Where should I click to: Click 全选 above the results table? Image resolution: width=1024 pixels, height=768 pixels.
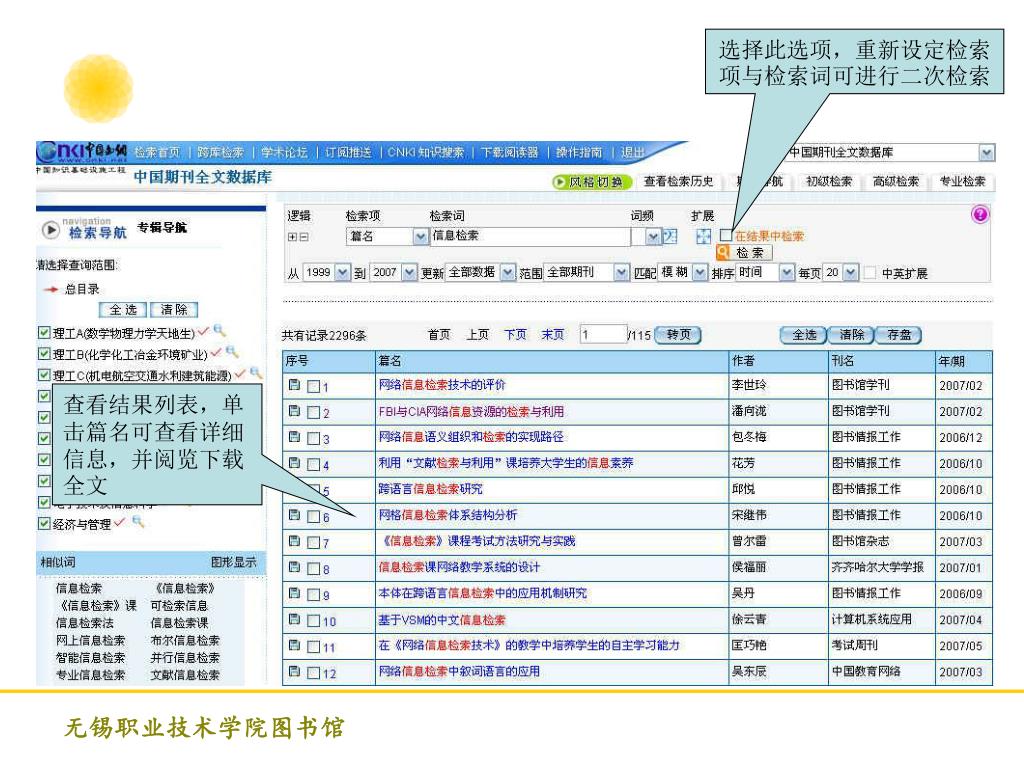(x=804, y=335)
